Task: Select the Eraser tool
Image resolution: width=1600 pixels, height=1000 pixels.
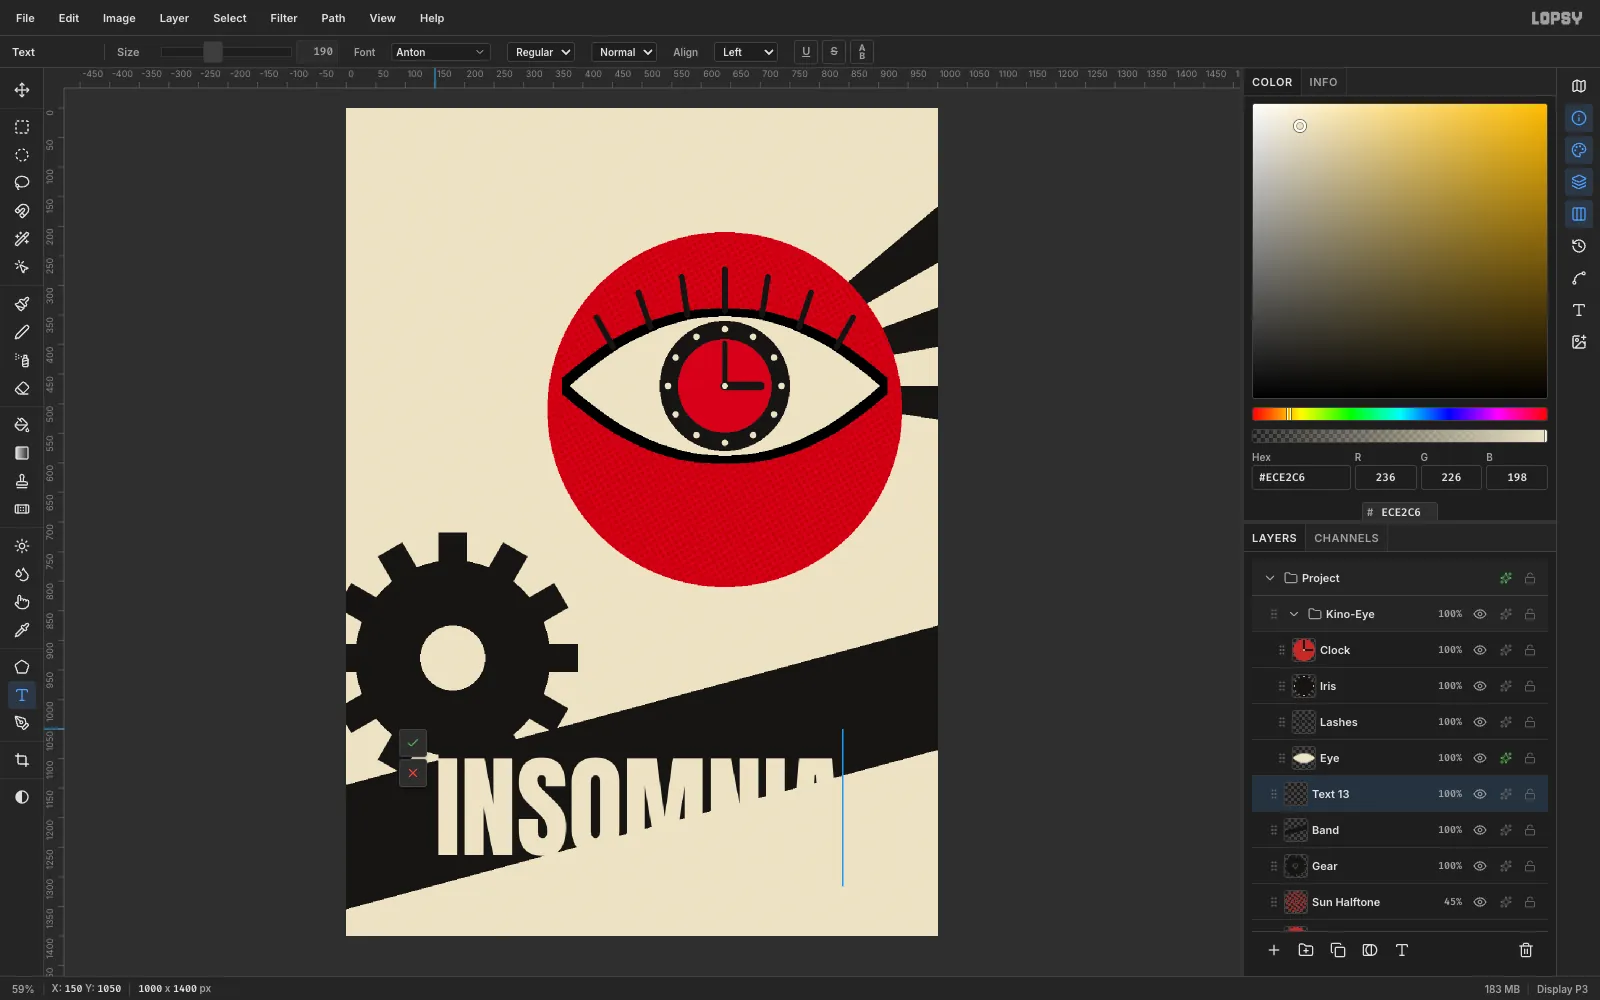Action: click(22, 388)
